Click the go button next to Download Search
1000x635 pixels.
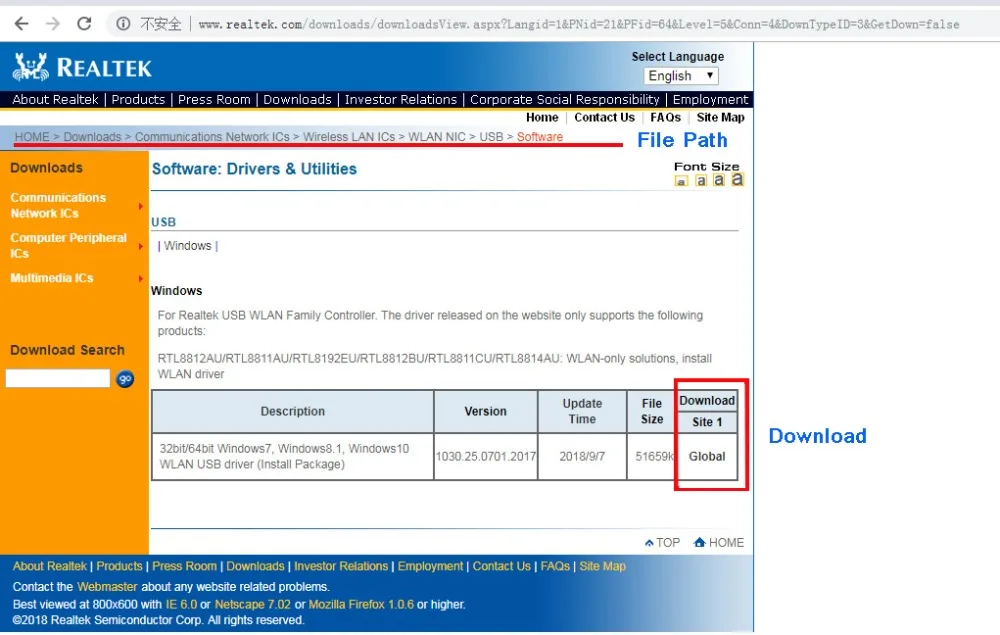pos(125,379)
